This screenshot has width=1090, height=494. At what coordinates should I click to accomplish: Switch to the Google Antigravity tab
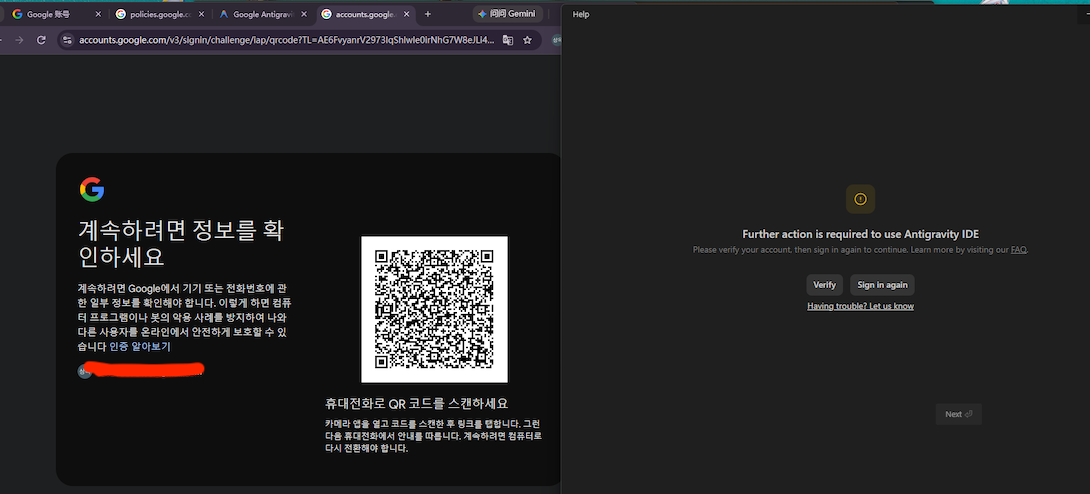(262, 14)
